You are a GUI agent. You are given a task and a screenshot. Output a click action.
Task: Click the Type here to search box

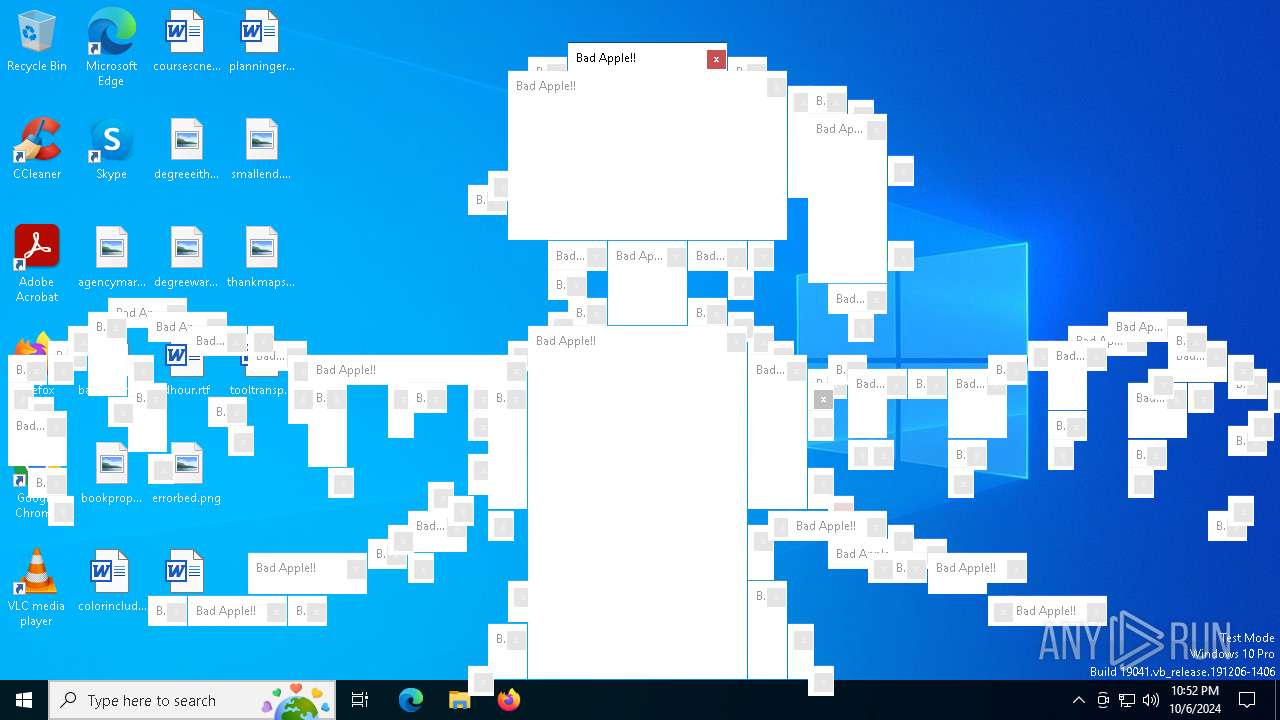192,700
